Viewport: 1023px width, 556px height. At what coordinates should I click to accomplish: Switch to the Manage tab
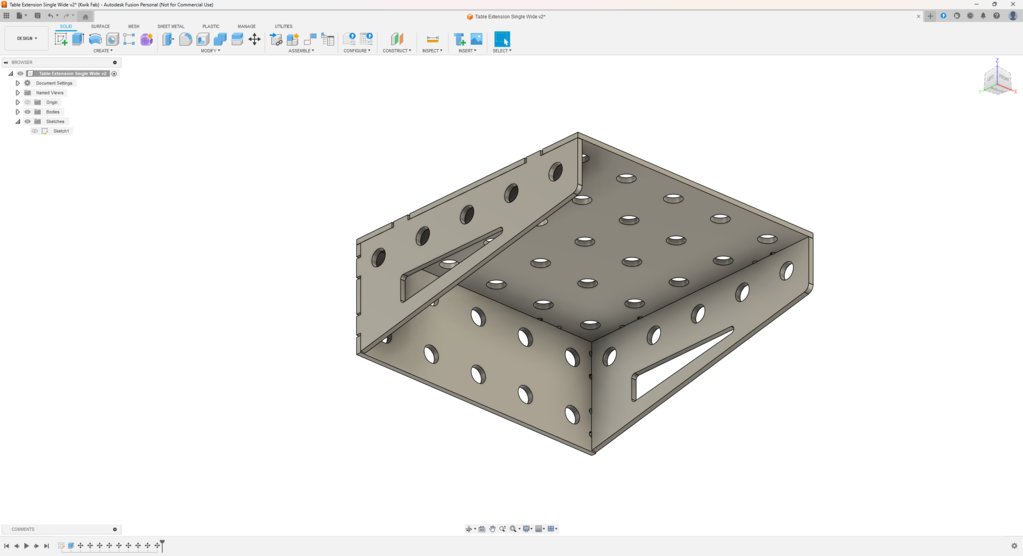point(247,26)
